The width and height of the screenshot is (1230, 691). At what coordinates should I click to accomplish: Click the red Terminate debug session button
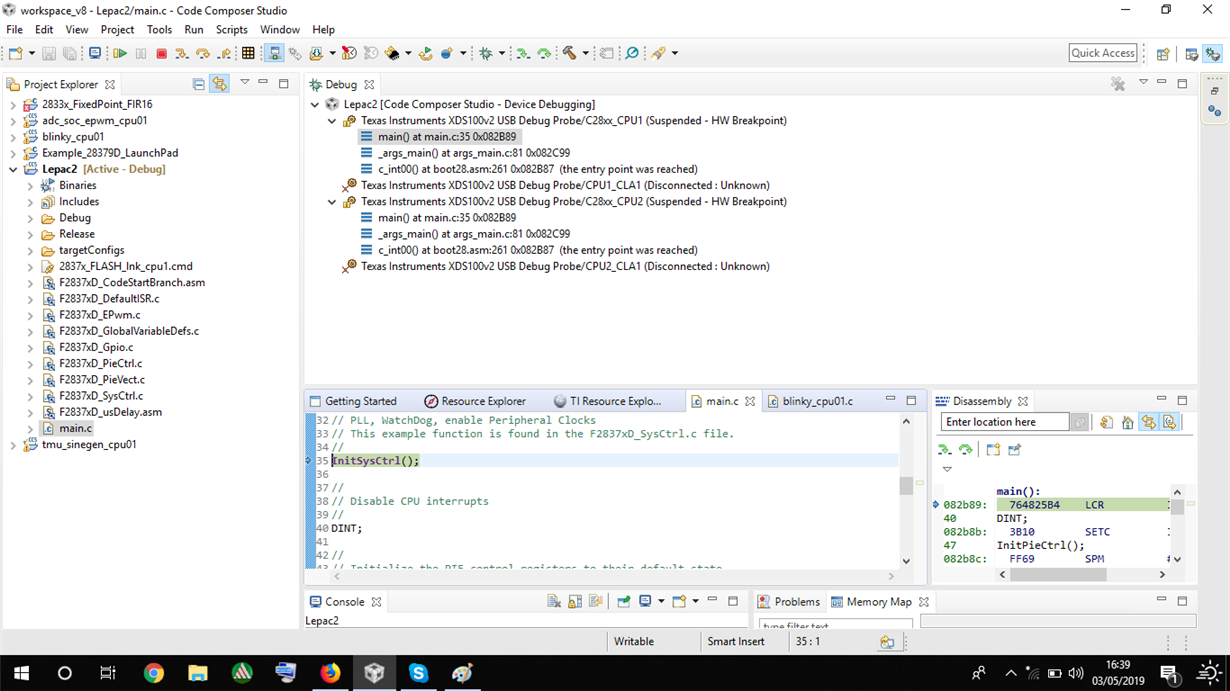coord(161,53)
